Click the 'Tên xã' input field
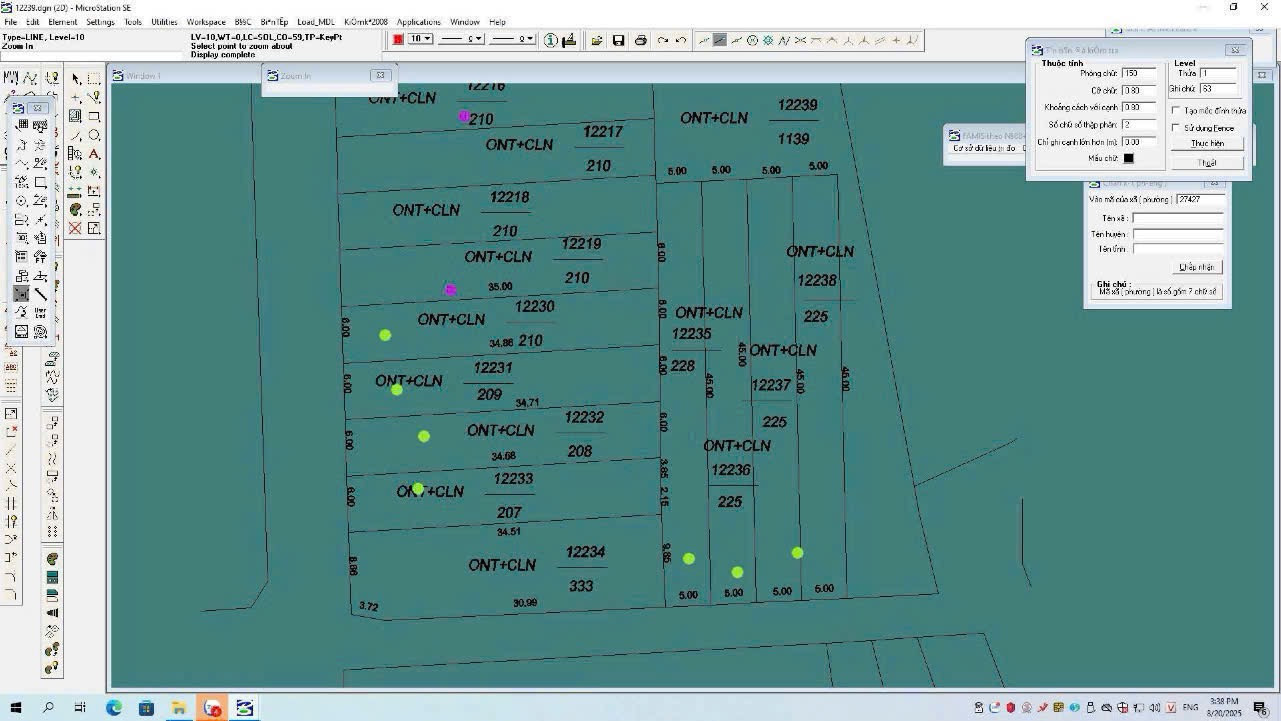This screenshot has height=721, width=1281. point(1177,218)
